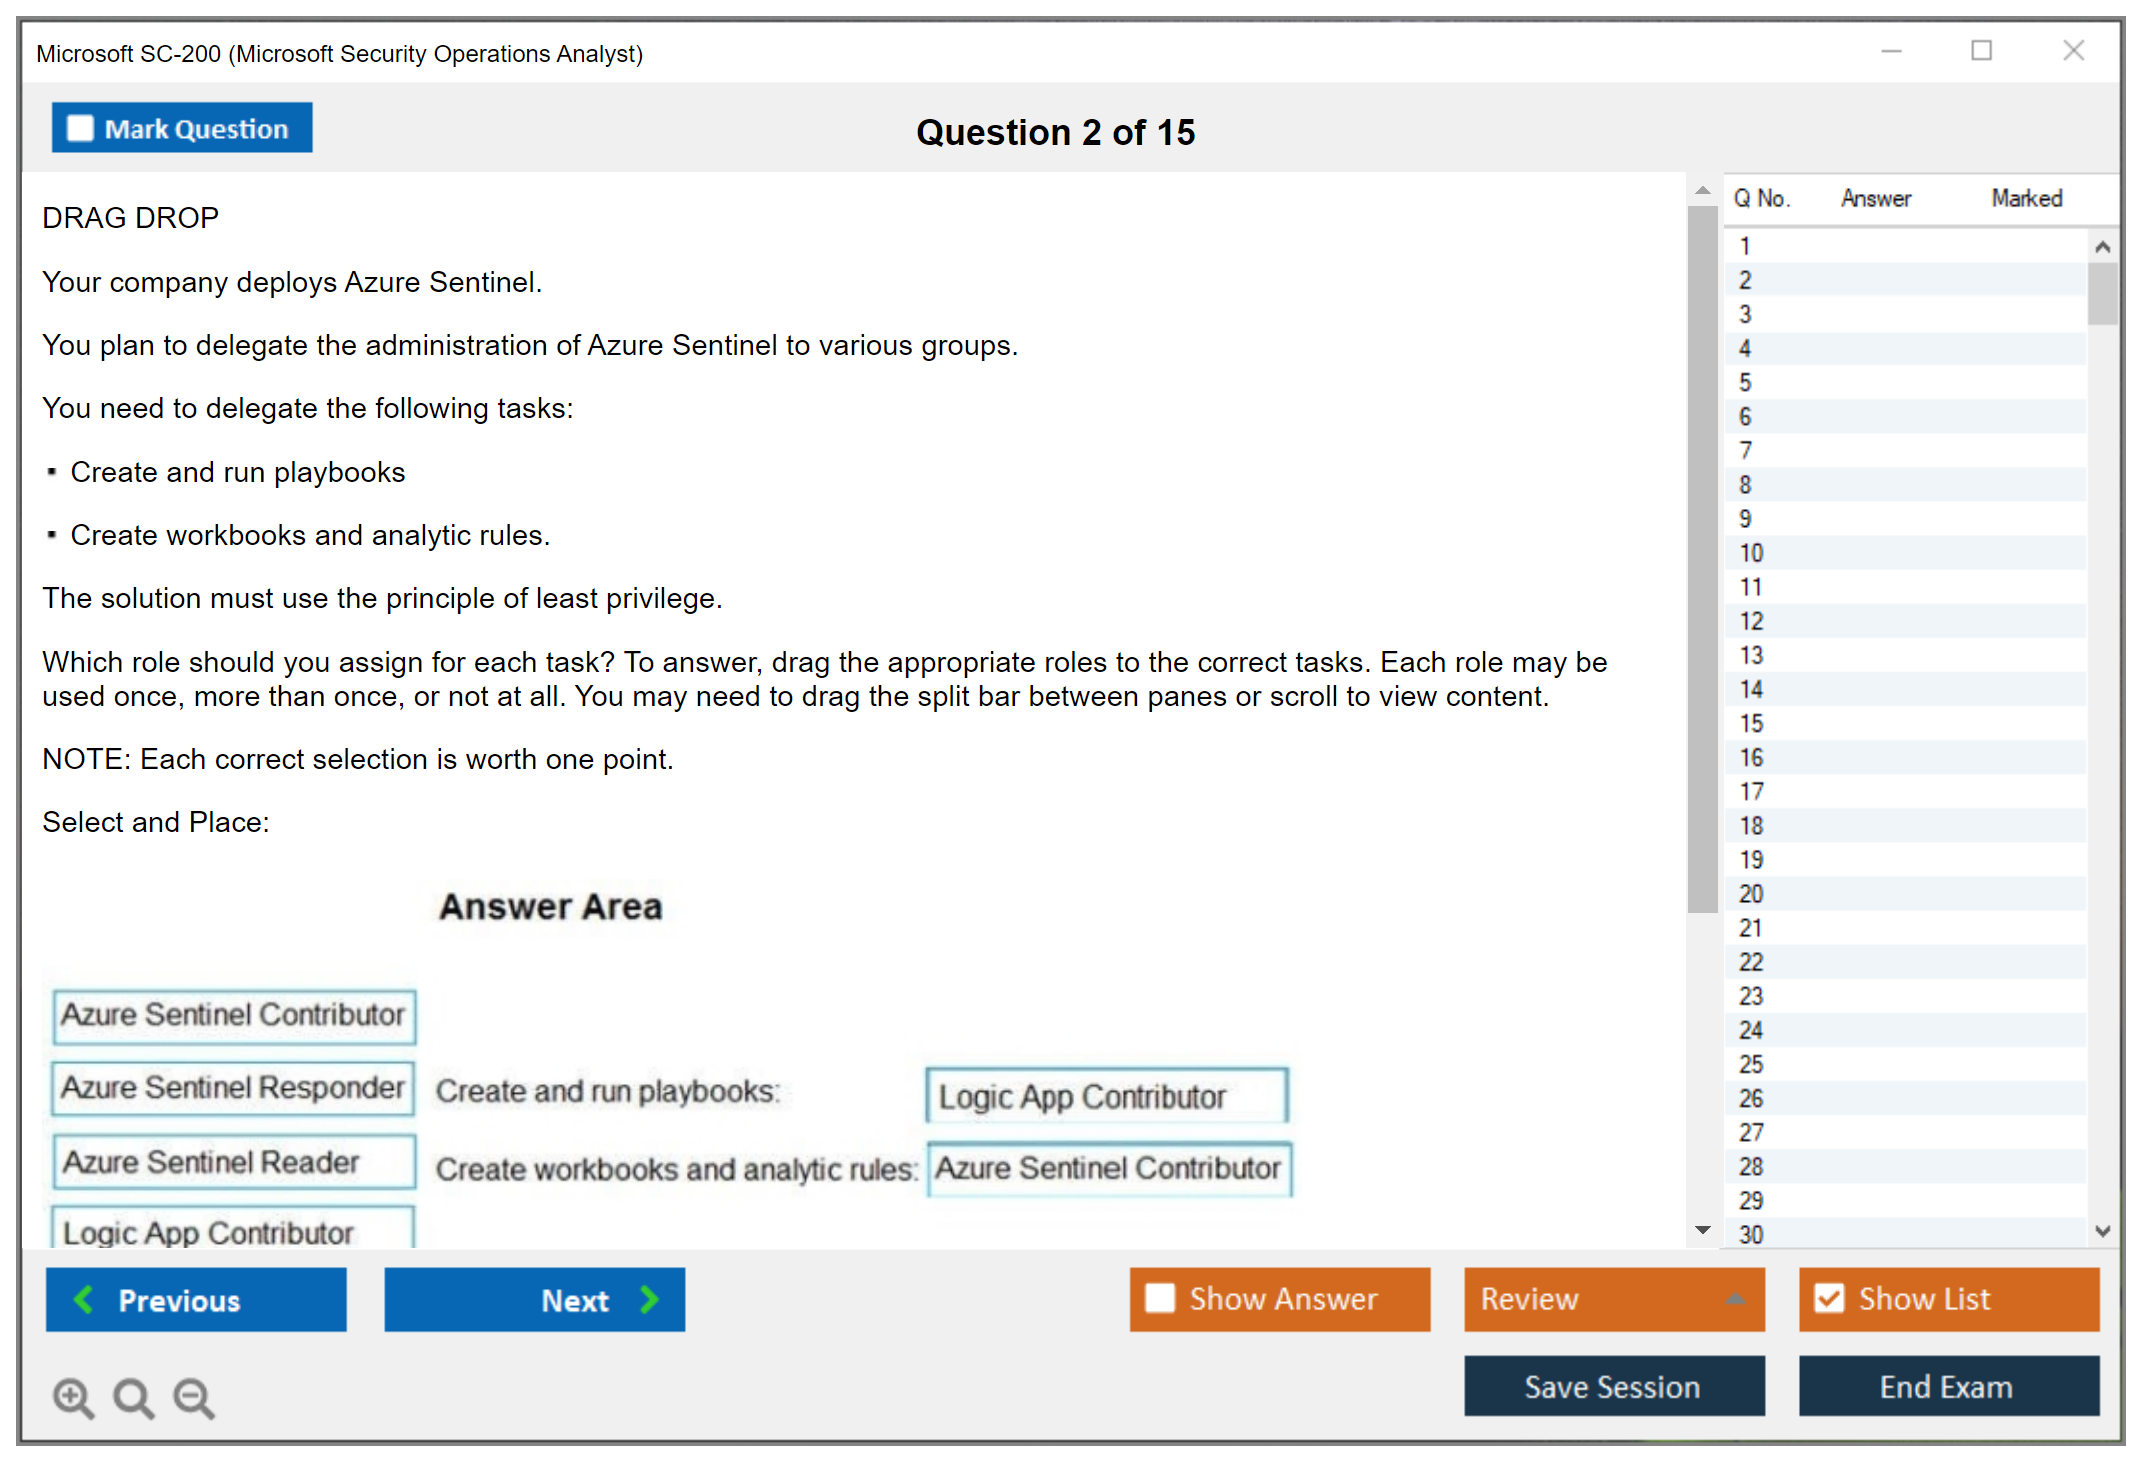
Task: Click the question pane vertical scrollbar thumb
Action: (x=1702, y=560)
